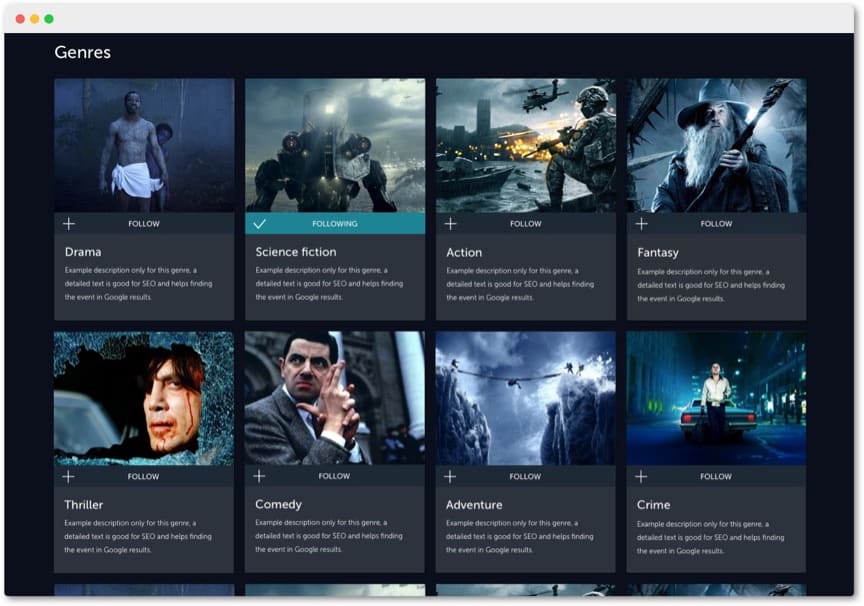Follow the Thriller genre
Viewport: 864px width, 606px height.
tap(143, 477)
